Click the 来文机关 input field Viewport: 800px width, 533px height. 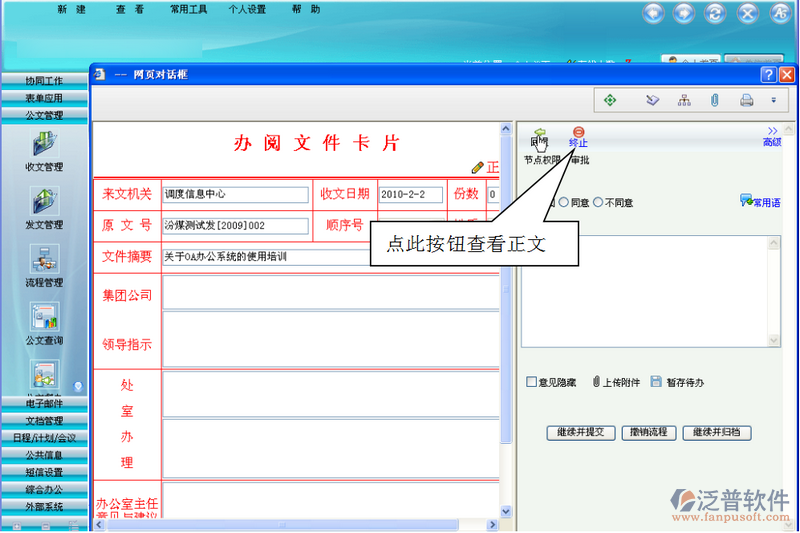pyautogui.click(x=235, y=194)
